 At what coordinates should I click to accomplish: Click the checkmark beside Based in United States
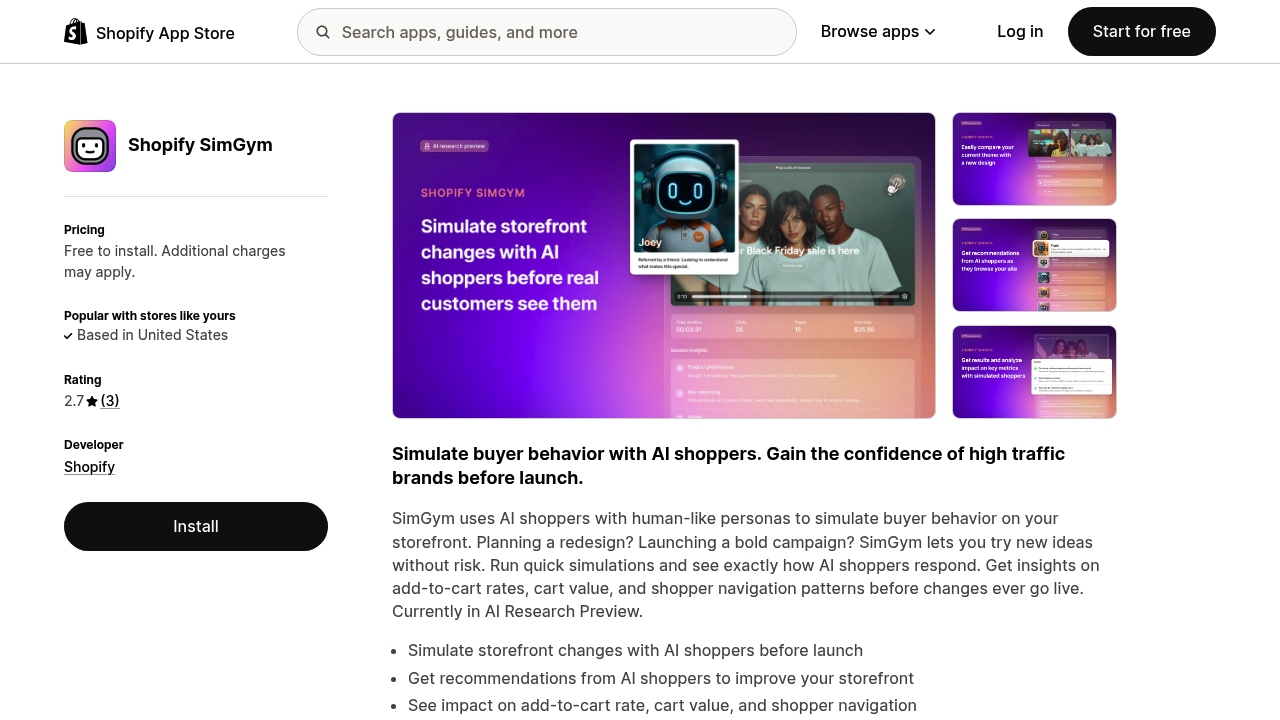point(68,335)
